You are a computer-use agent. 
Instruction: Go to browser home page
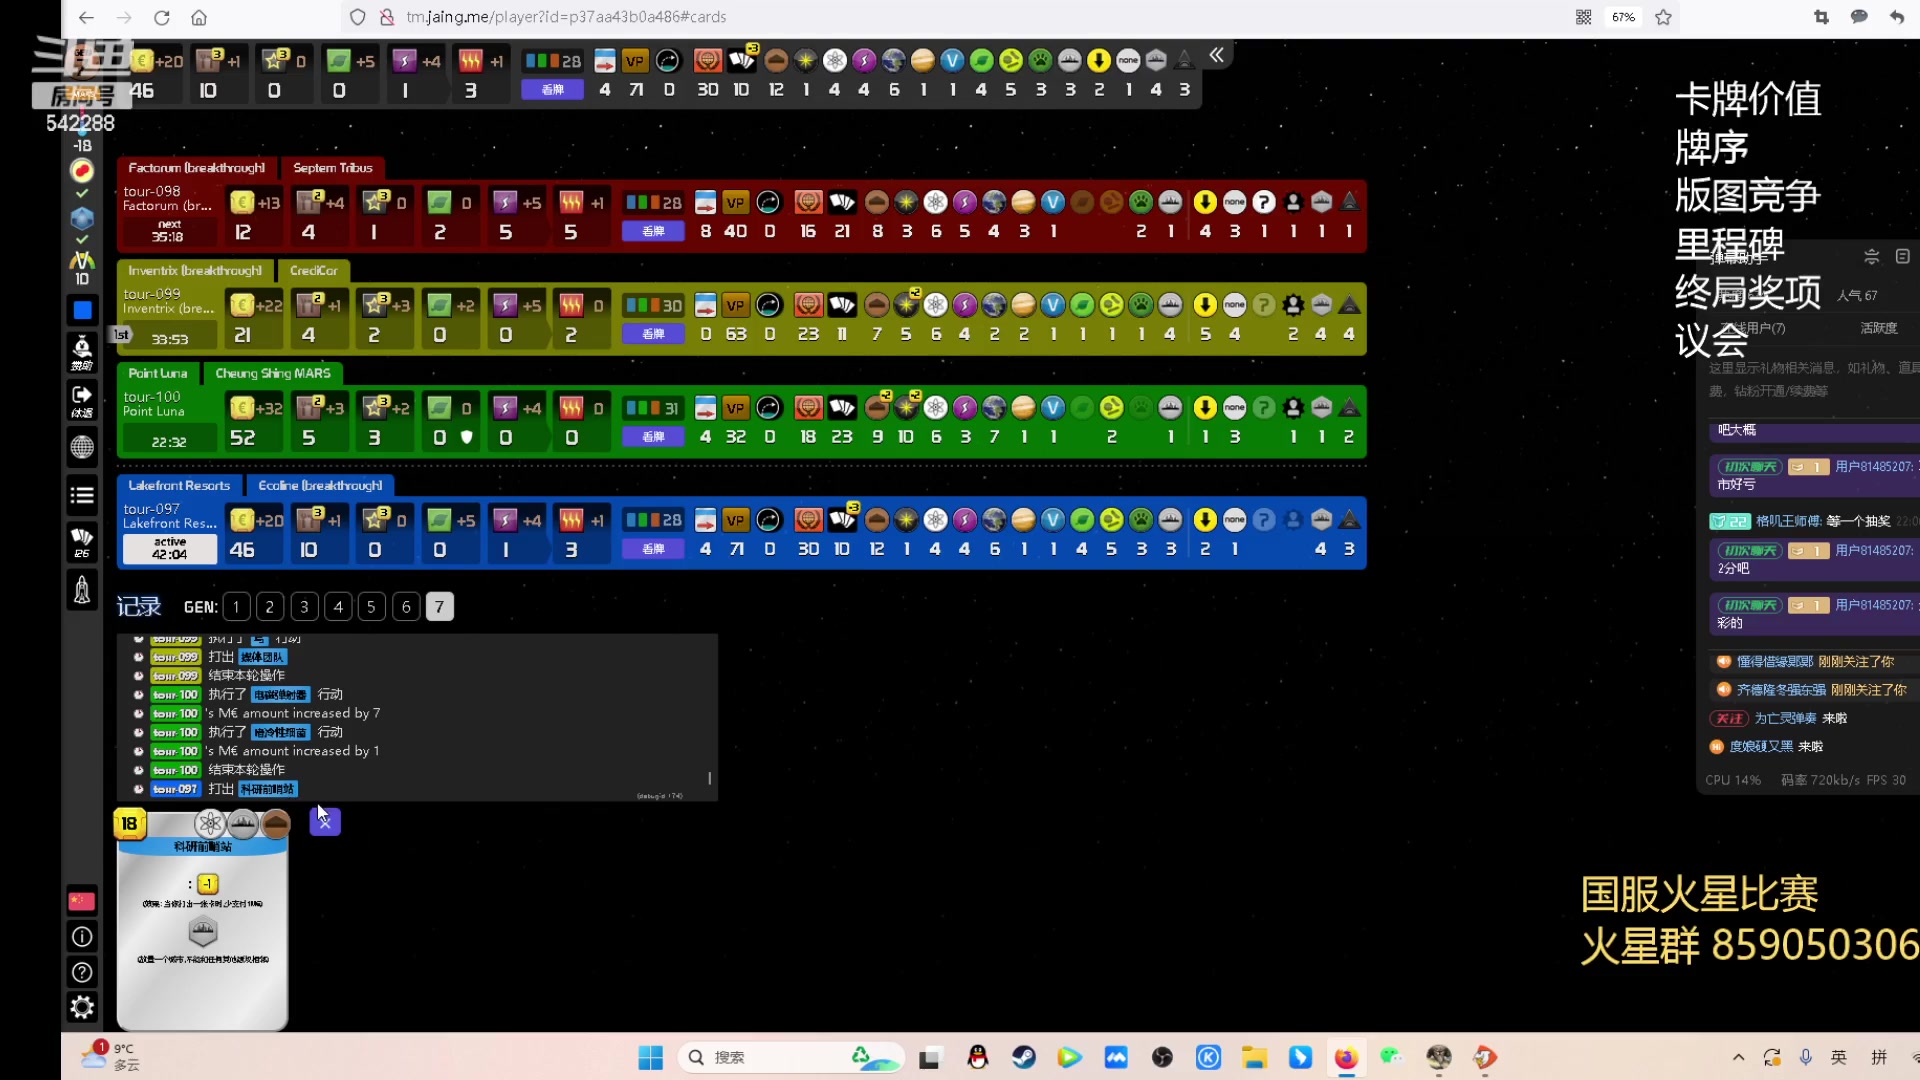tap(199, 17)
